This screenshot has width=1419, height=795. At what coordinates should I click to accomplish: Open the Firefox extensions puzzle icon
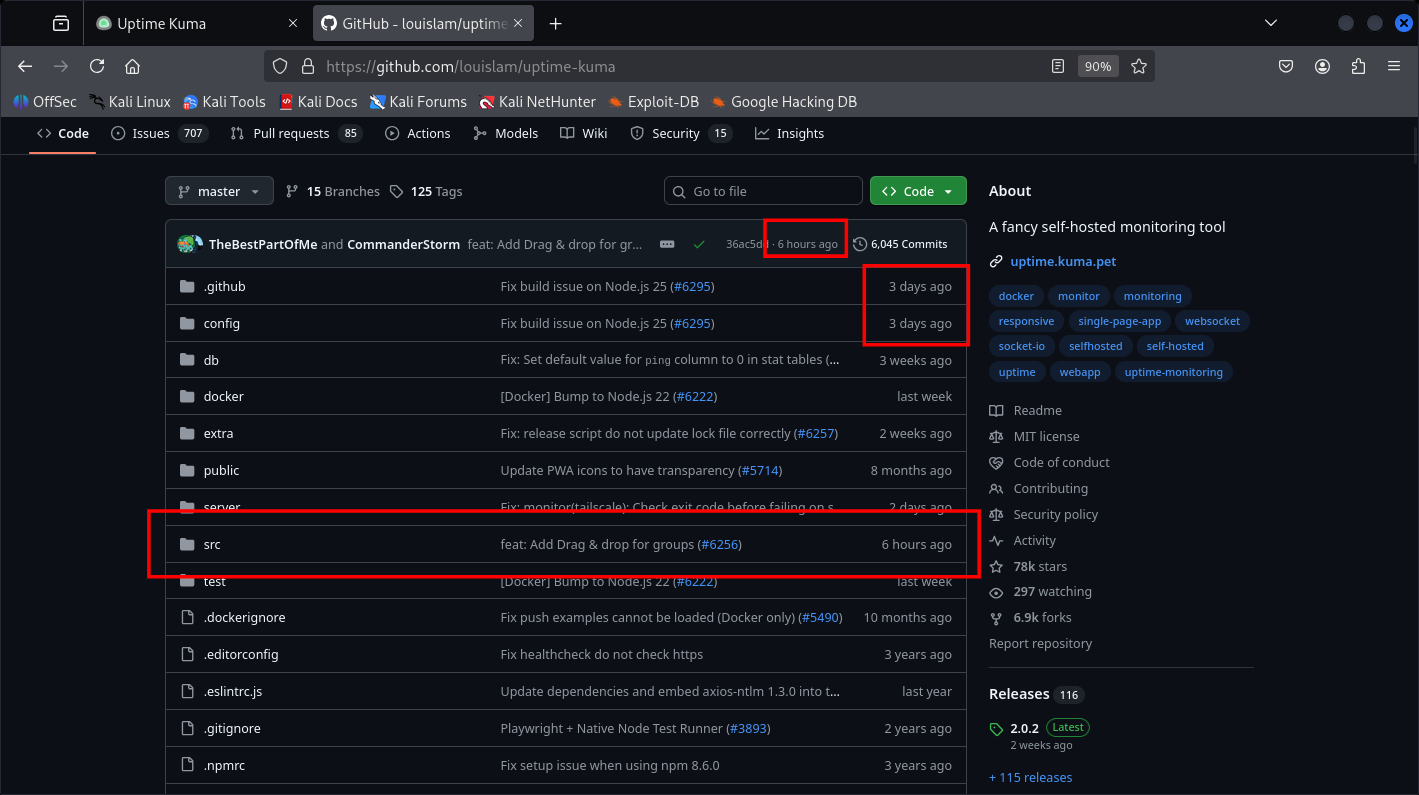pyautogui.click(x=1358, y=66)
